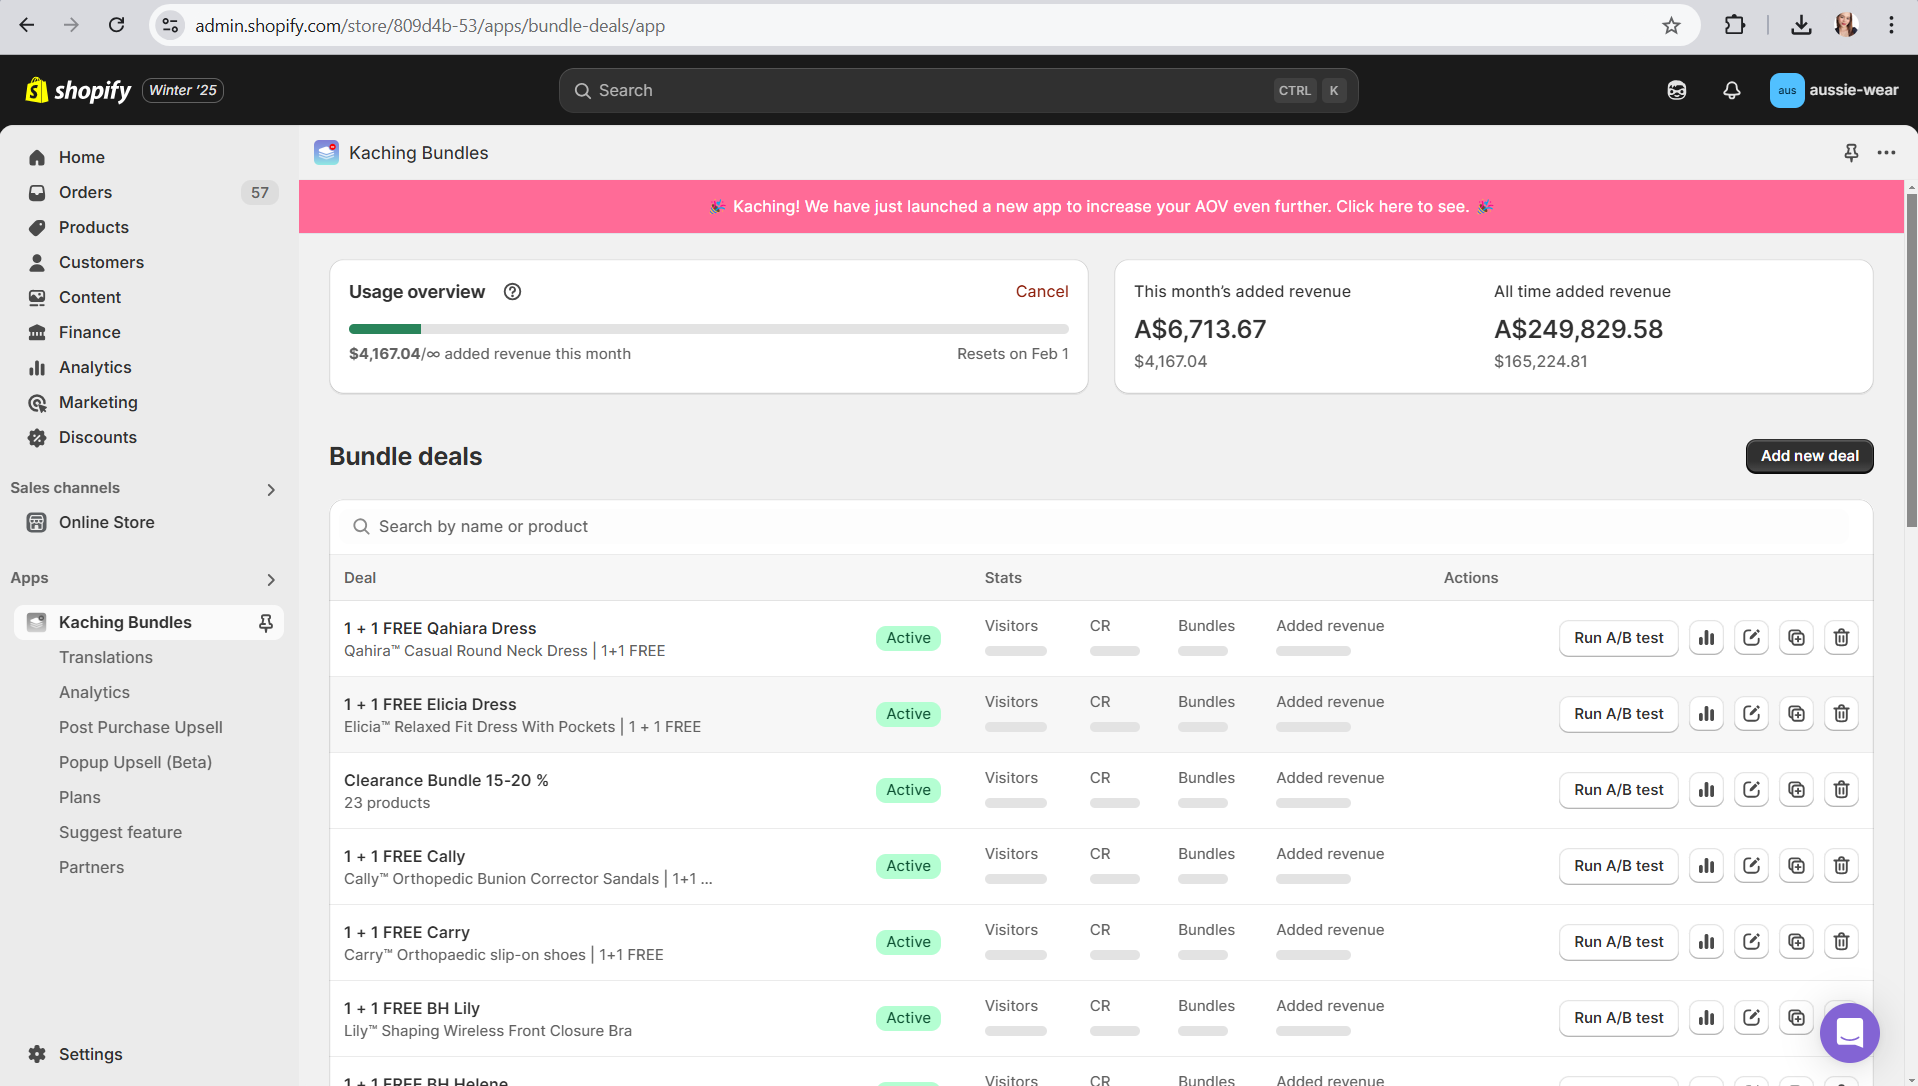
Task: Run A/B test for Clearance Bundle
Action: [1618, 790]
